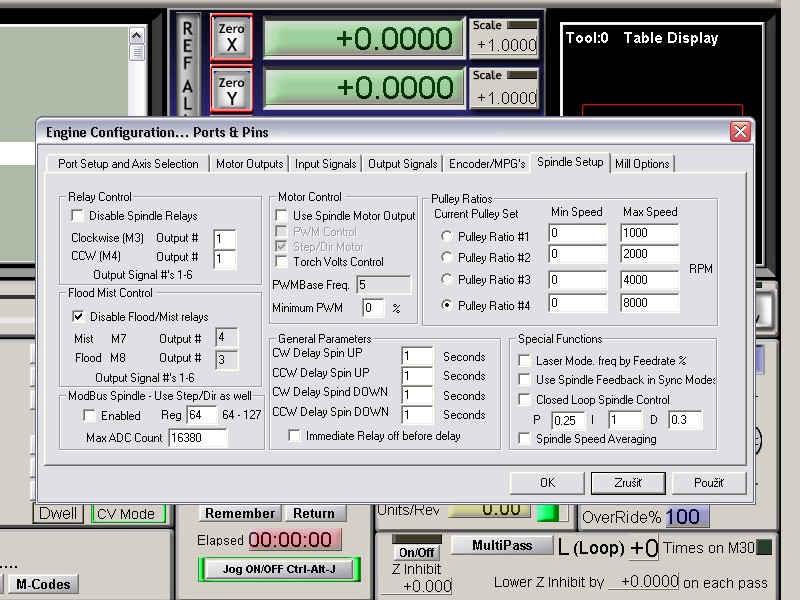This screenshot has width=800, height=600.
Task: Click the Zrušit cancel button
Action: [x=628, y=483]
